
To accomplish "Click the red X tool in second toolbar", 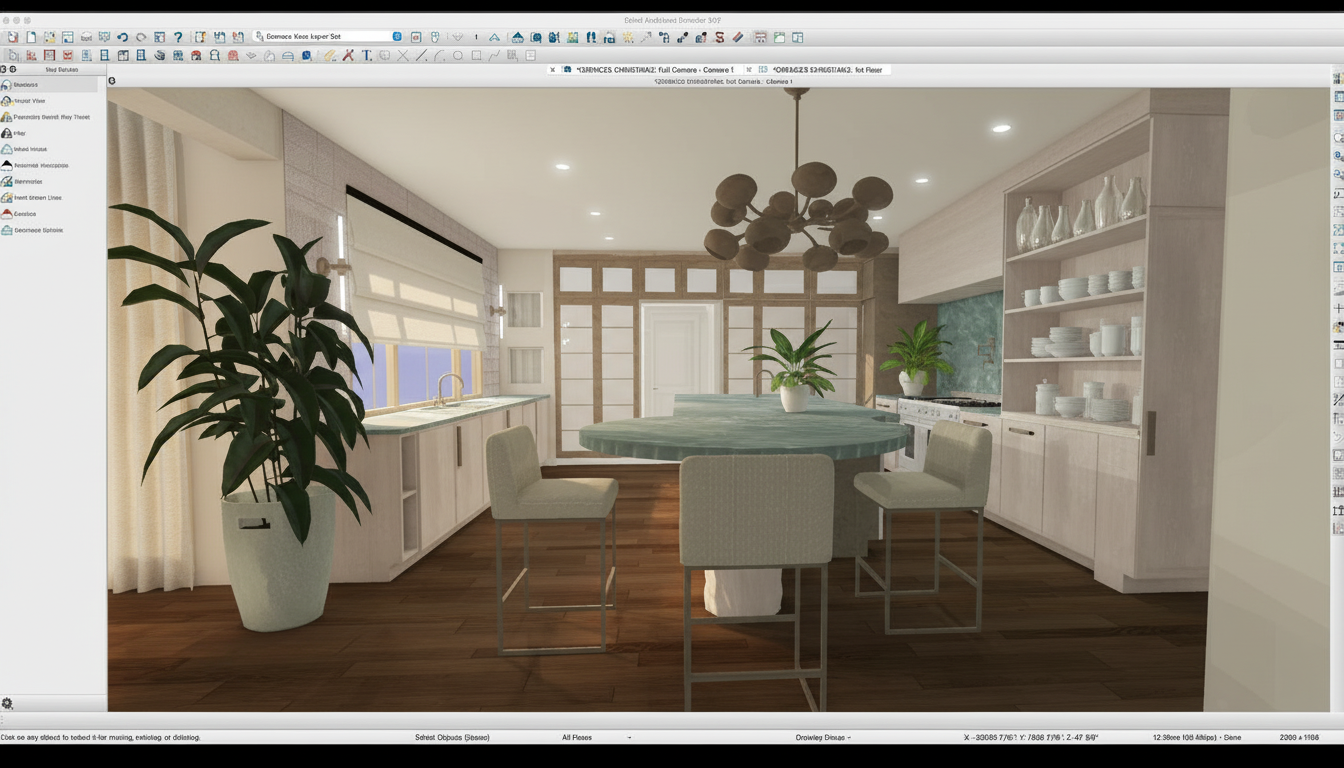I will click(348, 56).
